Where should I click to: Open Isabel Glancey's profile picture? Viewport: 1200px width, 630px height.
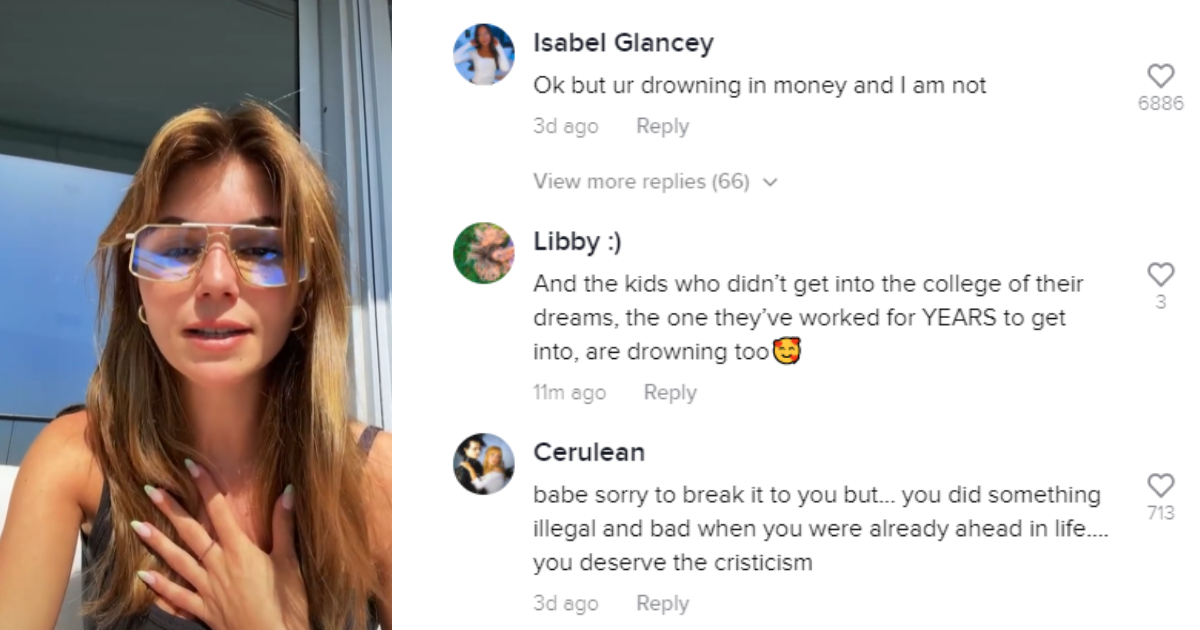(484, 54)
